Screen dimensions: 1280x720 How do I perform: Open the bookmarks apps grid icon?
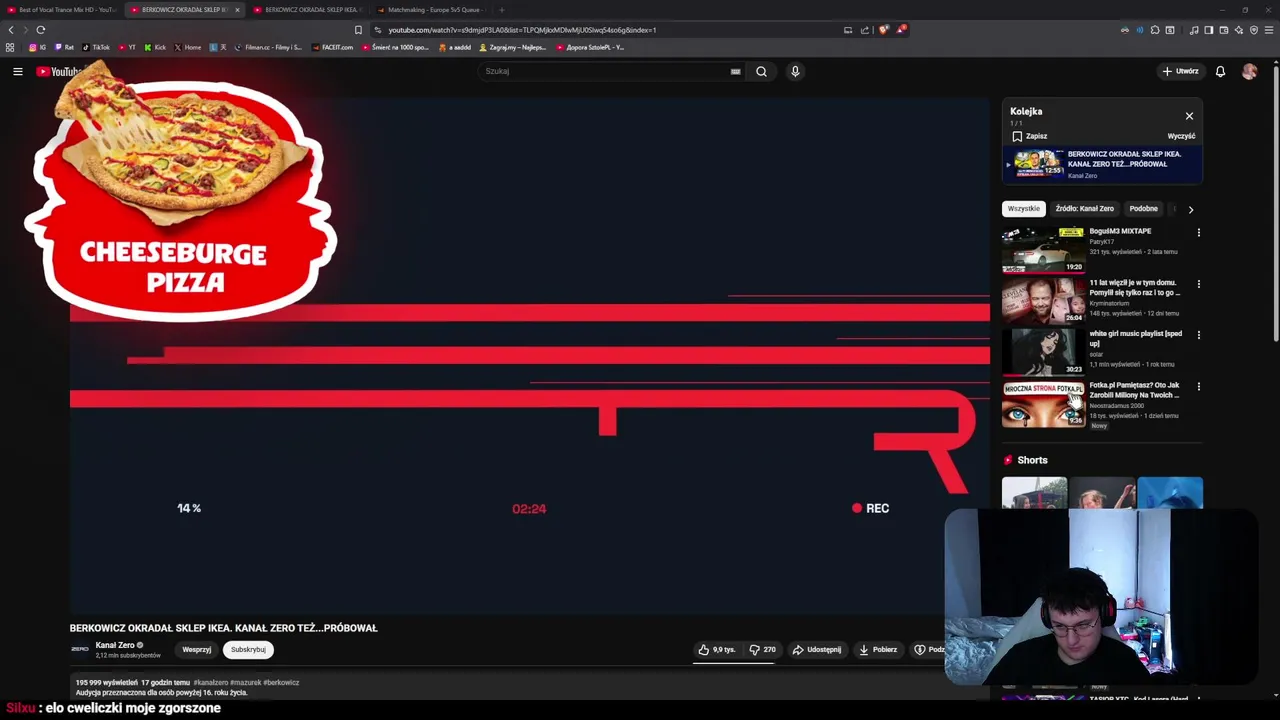coord(10,47)
